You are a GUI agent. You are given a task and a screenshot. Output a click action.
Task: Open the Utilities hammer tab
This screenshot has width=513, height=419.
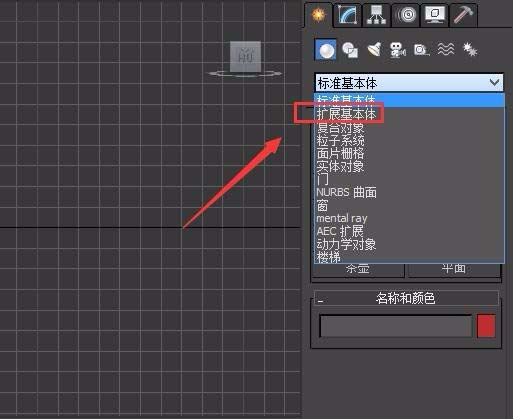click(463, 15)
